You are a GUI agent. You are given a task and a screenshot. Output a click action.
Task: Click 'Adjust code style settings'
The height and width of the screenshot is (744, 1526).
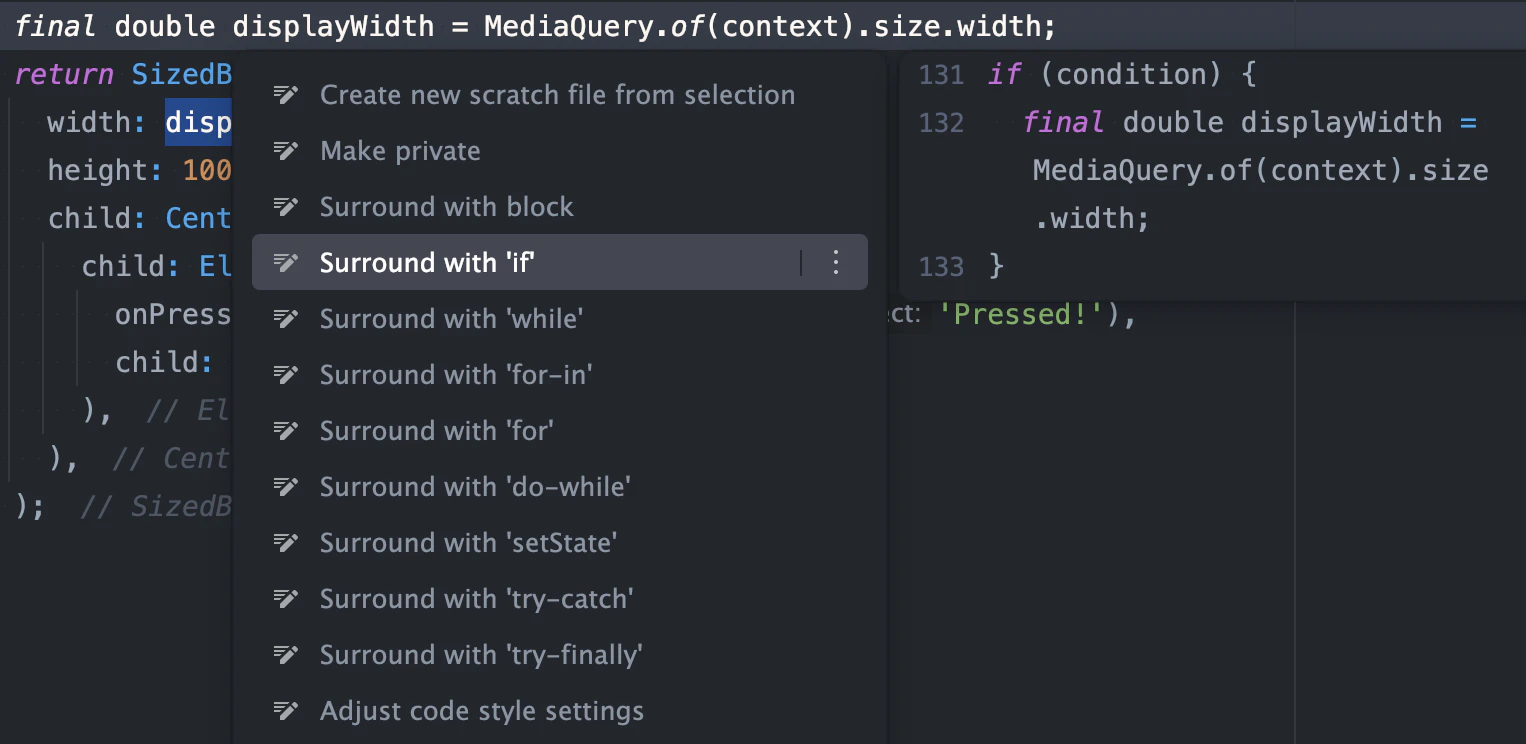click(480, 710)
